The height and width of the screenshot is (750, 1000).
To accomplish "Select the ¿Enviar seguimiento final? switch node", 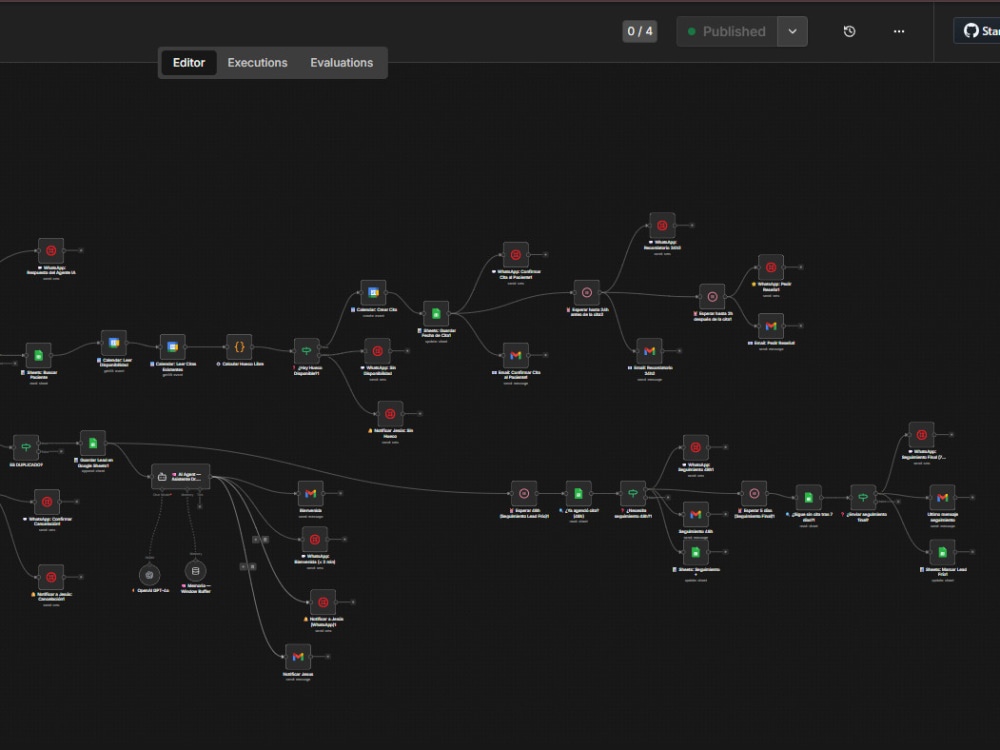I will tap(863, 497).
